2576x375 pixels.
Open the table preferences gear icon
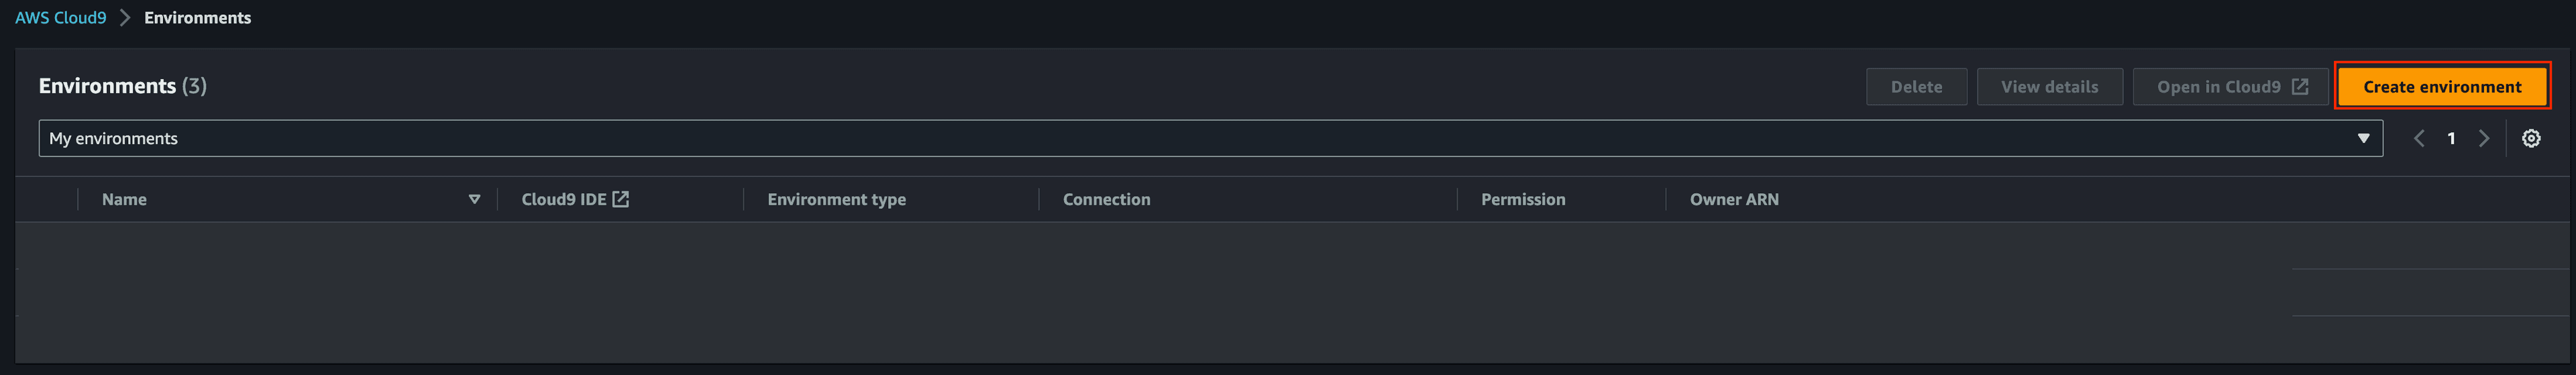[x=2530, y=139]
